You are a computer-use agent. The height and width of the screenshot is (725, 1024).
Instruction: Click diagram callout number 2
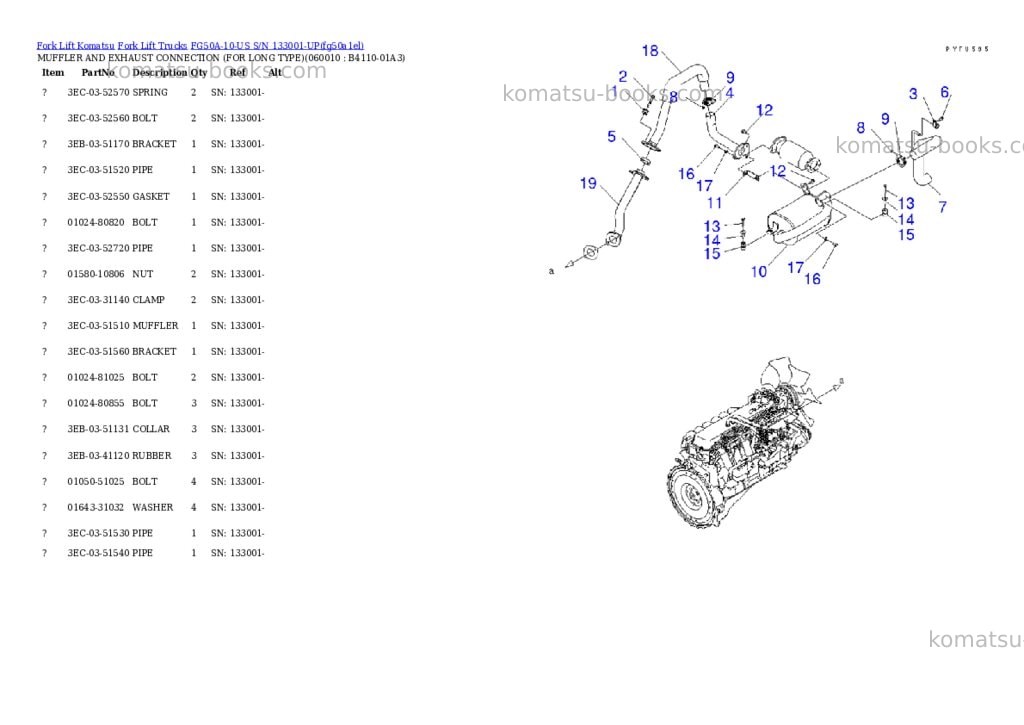point(623,77)
